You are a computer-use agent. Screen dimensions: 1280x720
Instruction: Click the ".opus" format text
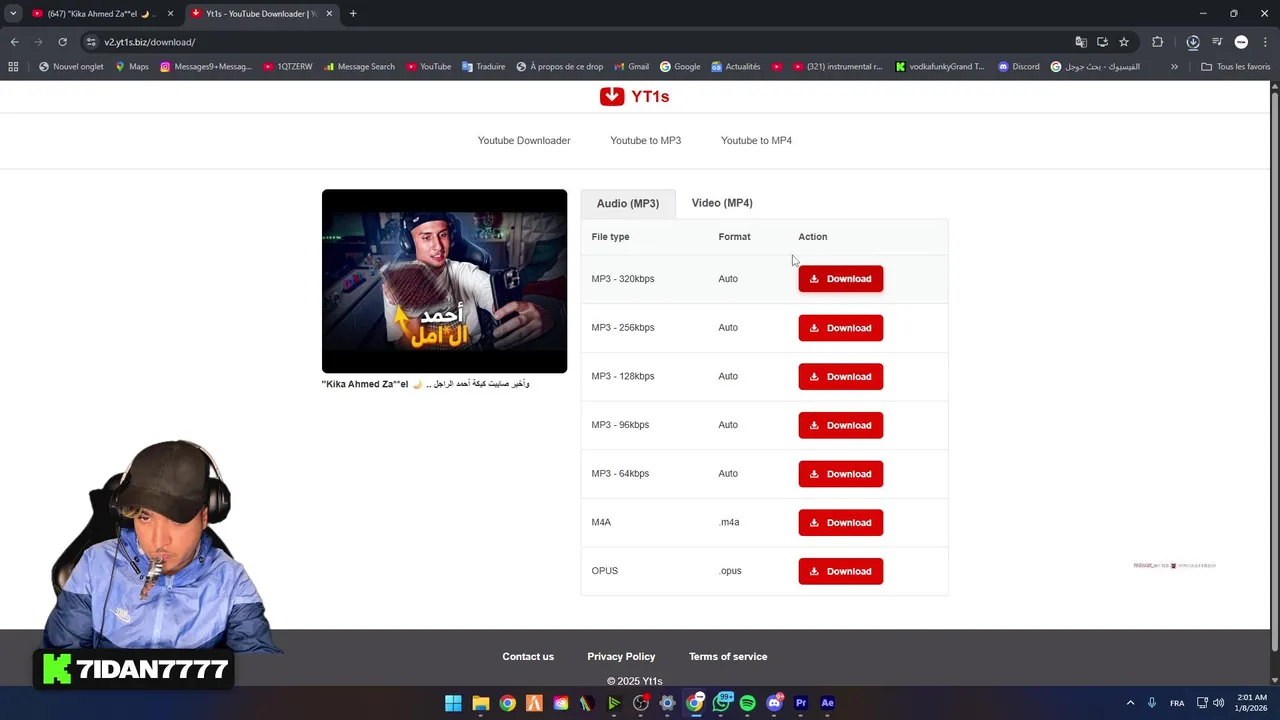click(x=730, y=571)
